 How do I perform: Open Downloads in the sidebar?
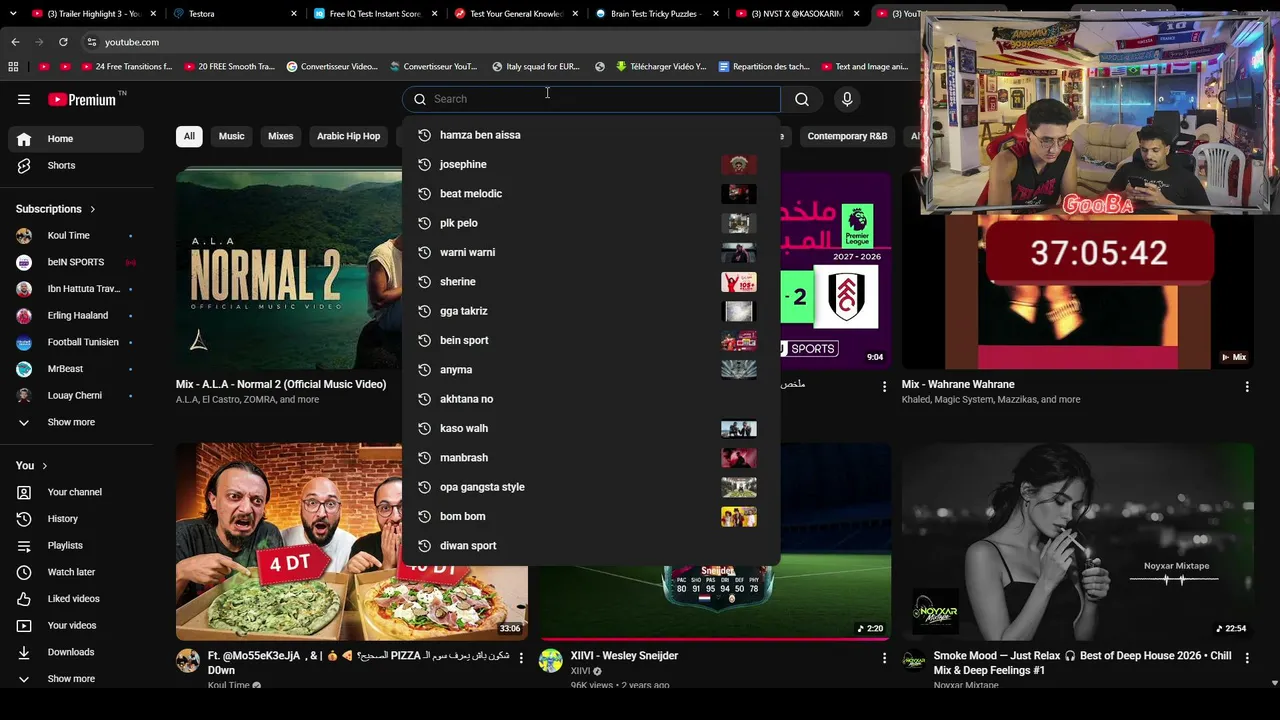point(75,652)
